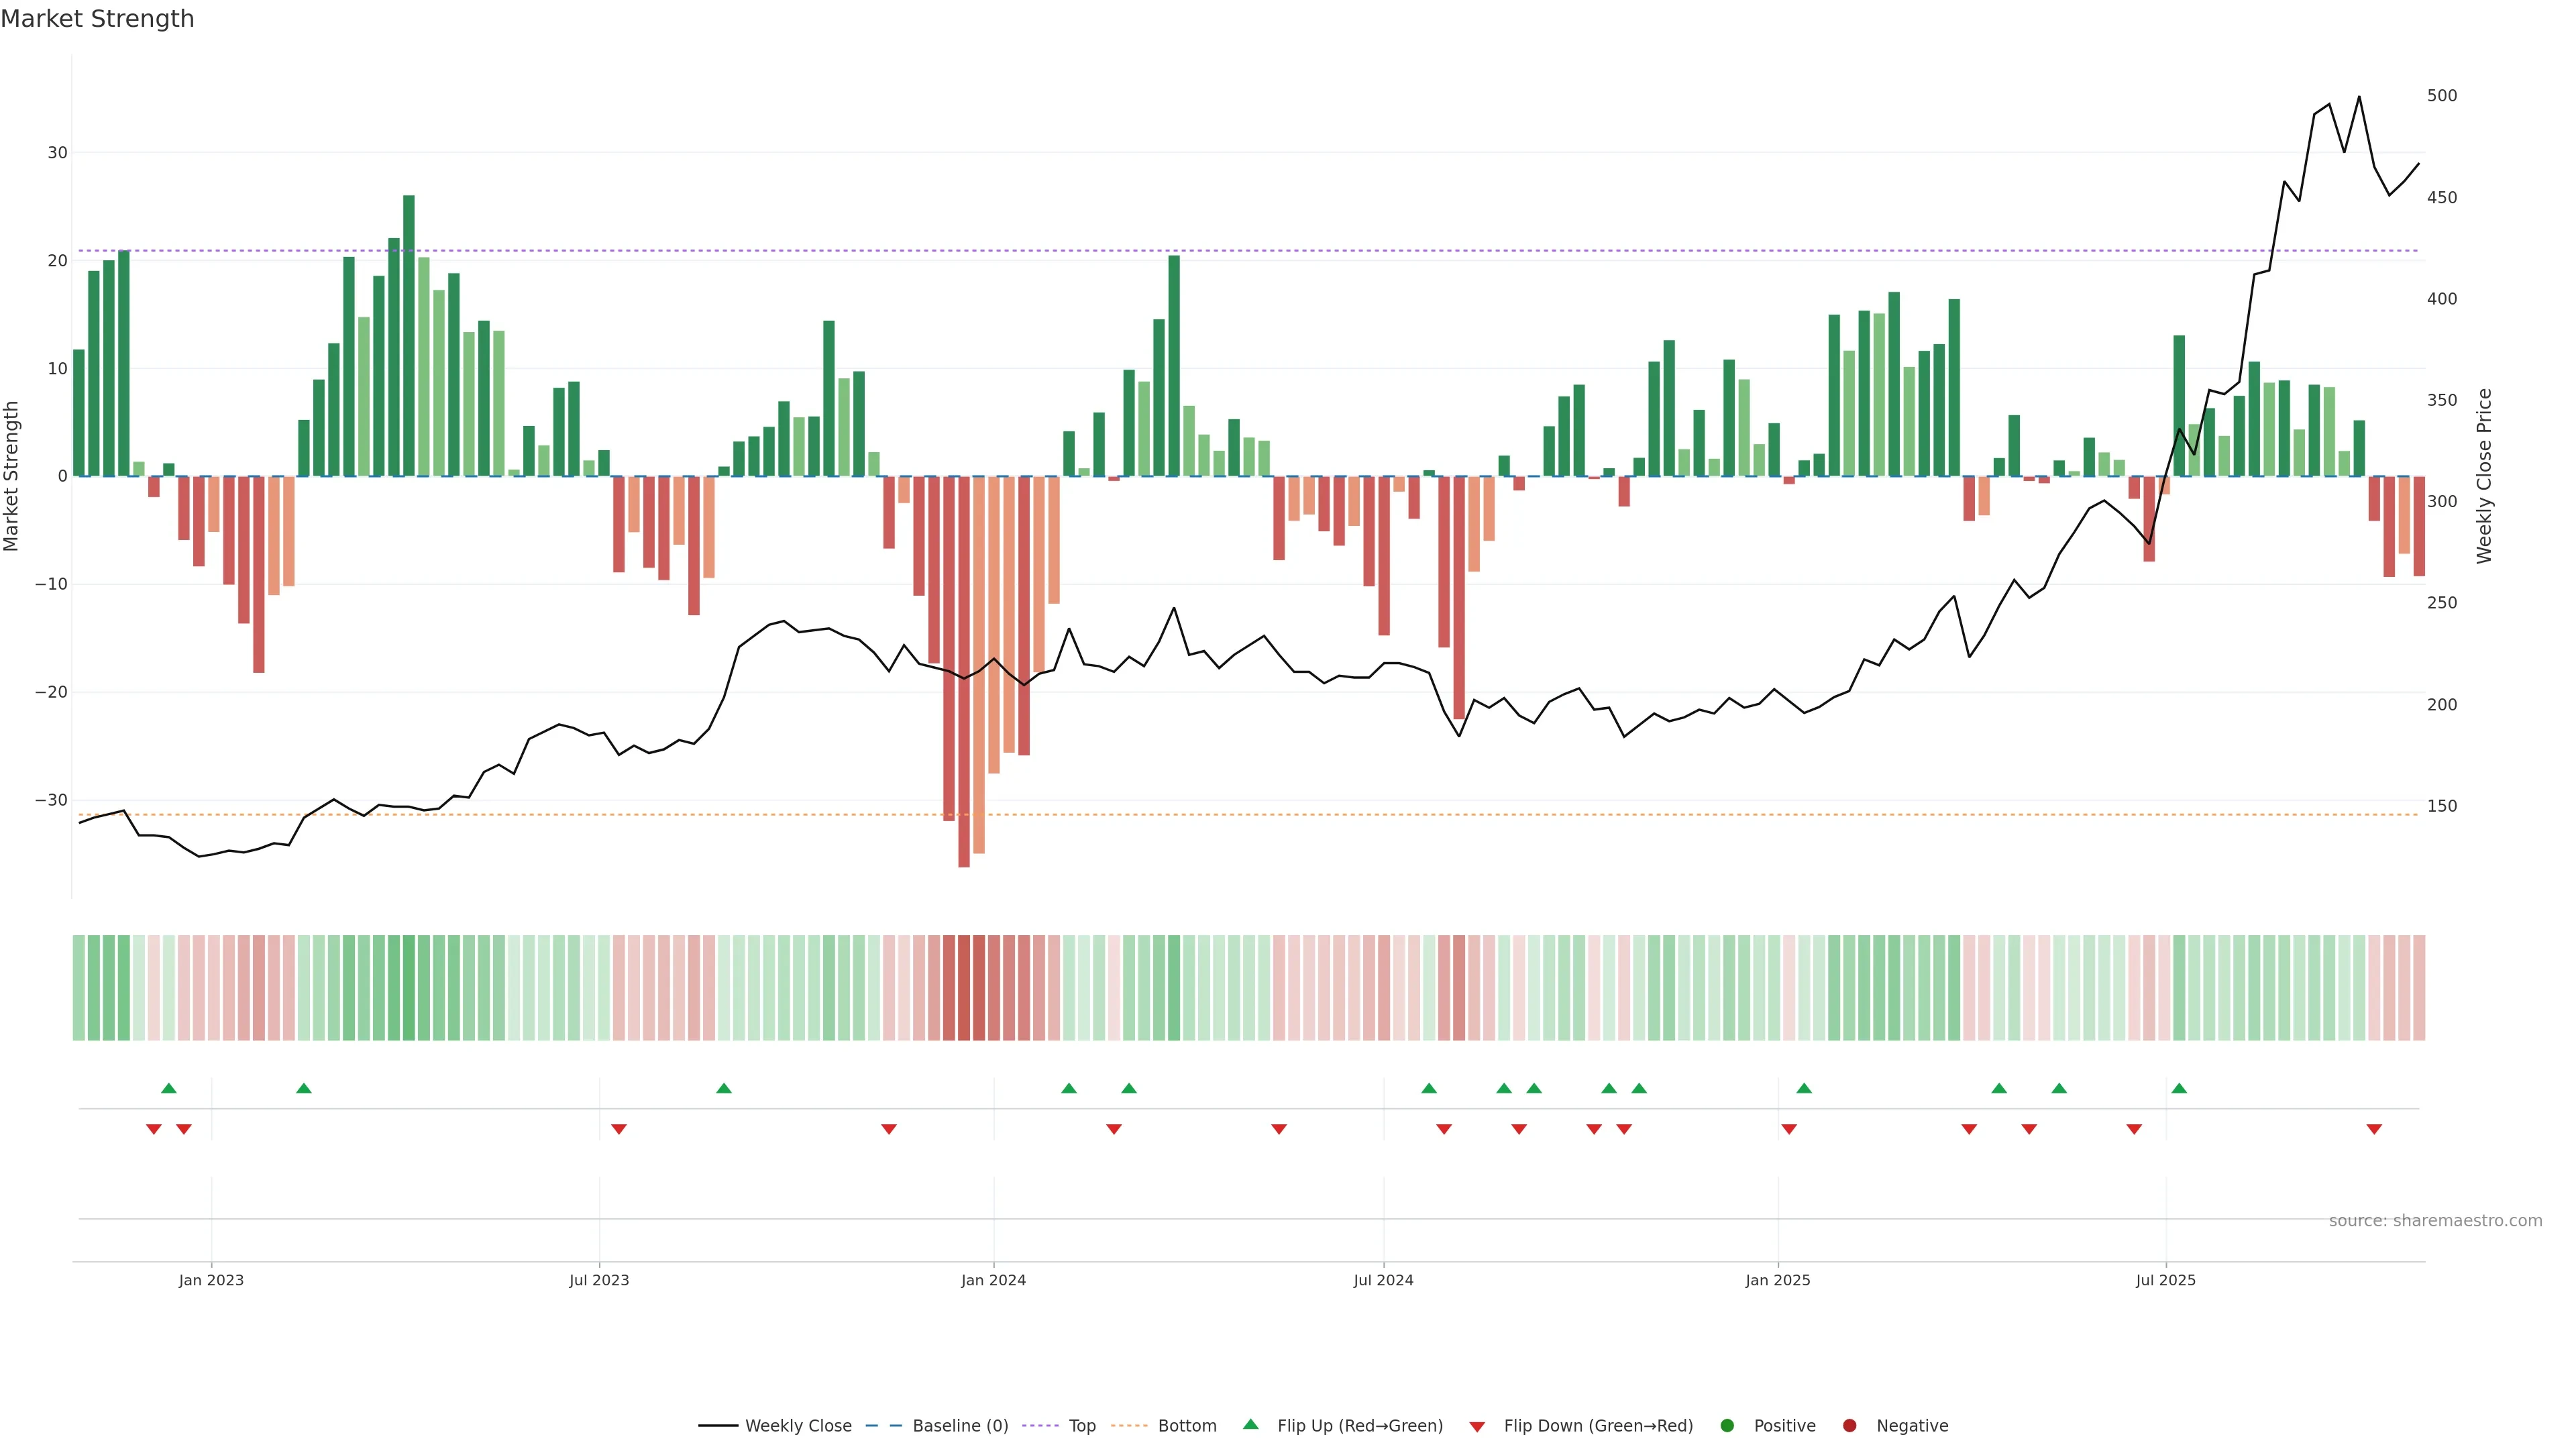The image size is (2576, 1449).
Task: Click the green Flip Up triangle legend icon
Action: (1250, 1424)
